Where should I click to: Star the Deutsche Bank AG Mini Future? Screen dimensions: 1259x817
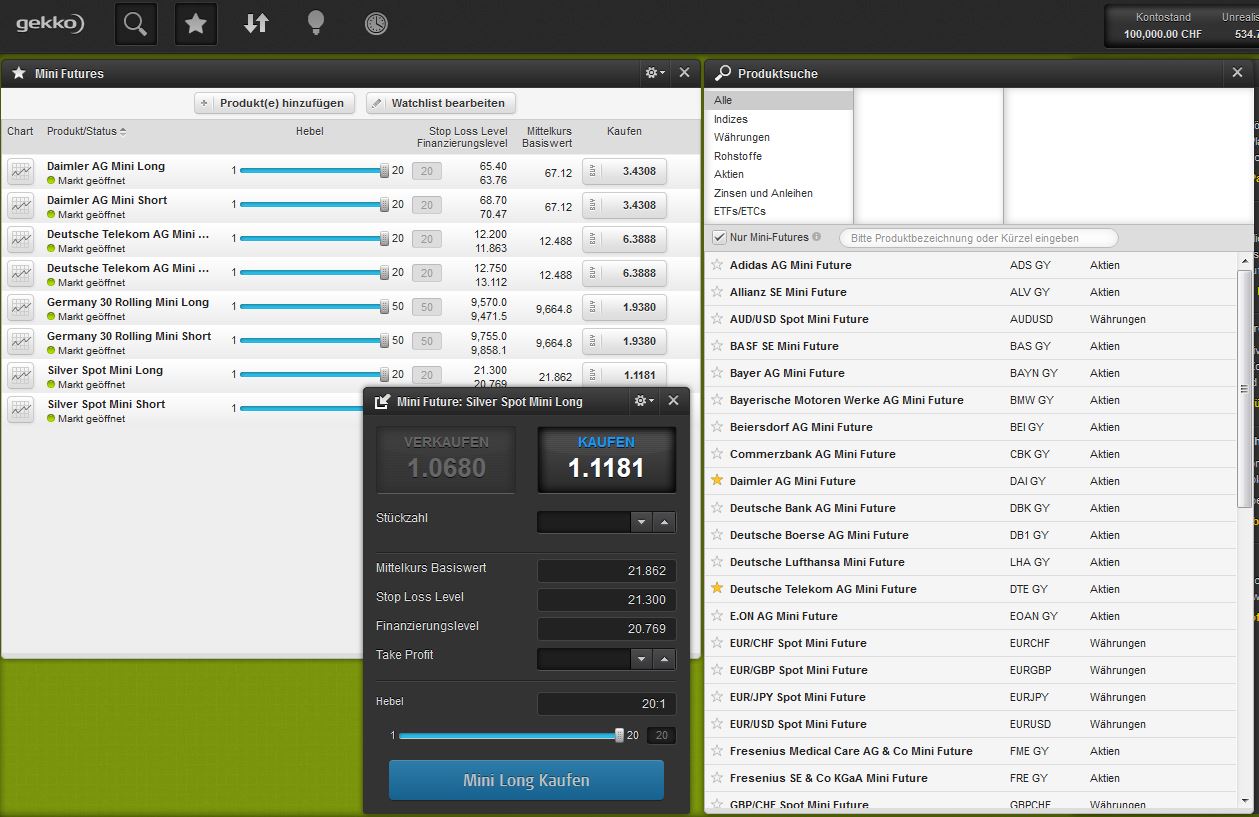point(717,508)
